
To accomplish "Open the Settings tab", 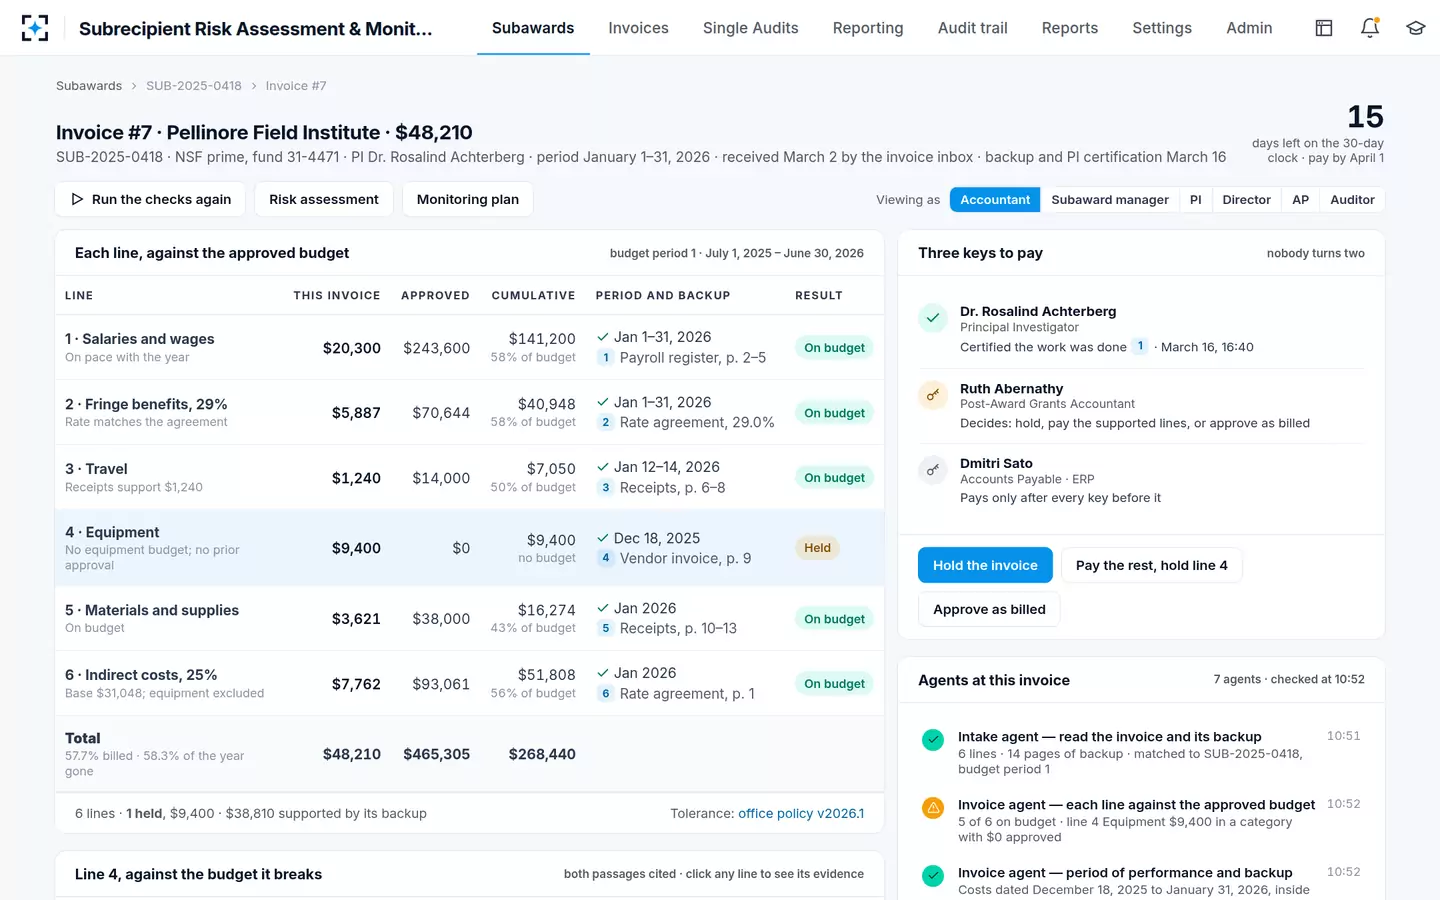I will [x=1162, y=28].
